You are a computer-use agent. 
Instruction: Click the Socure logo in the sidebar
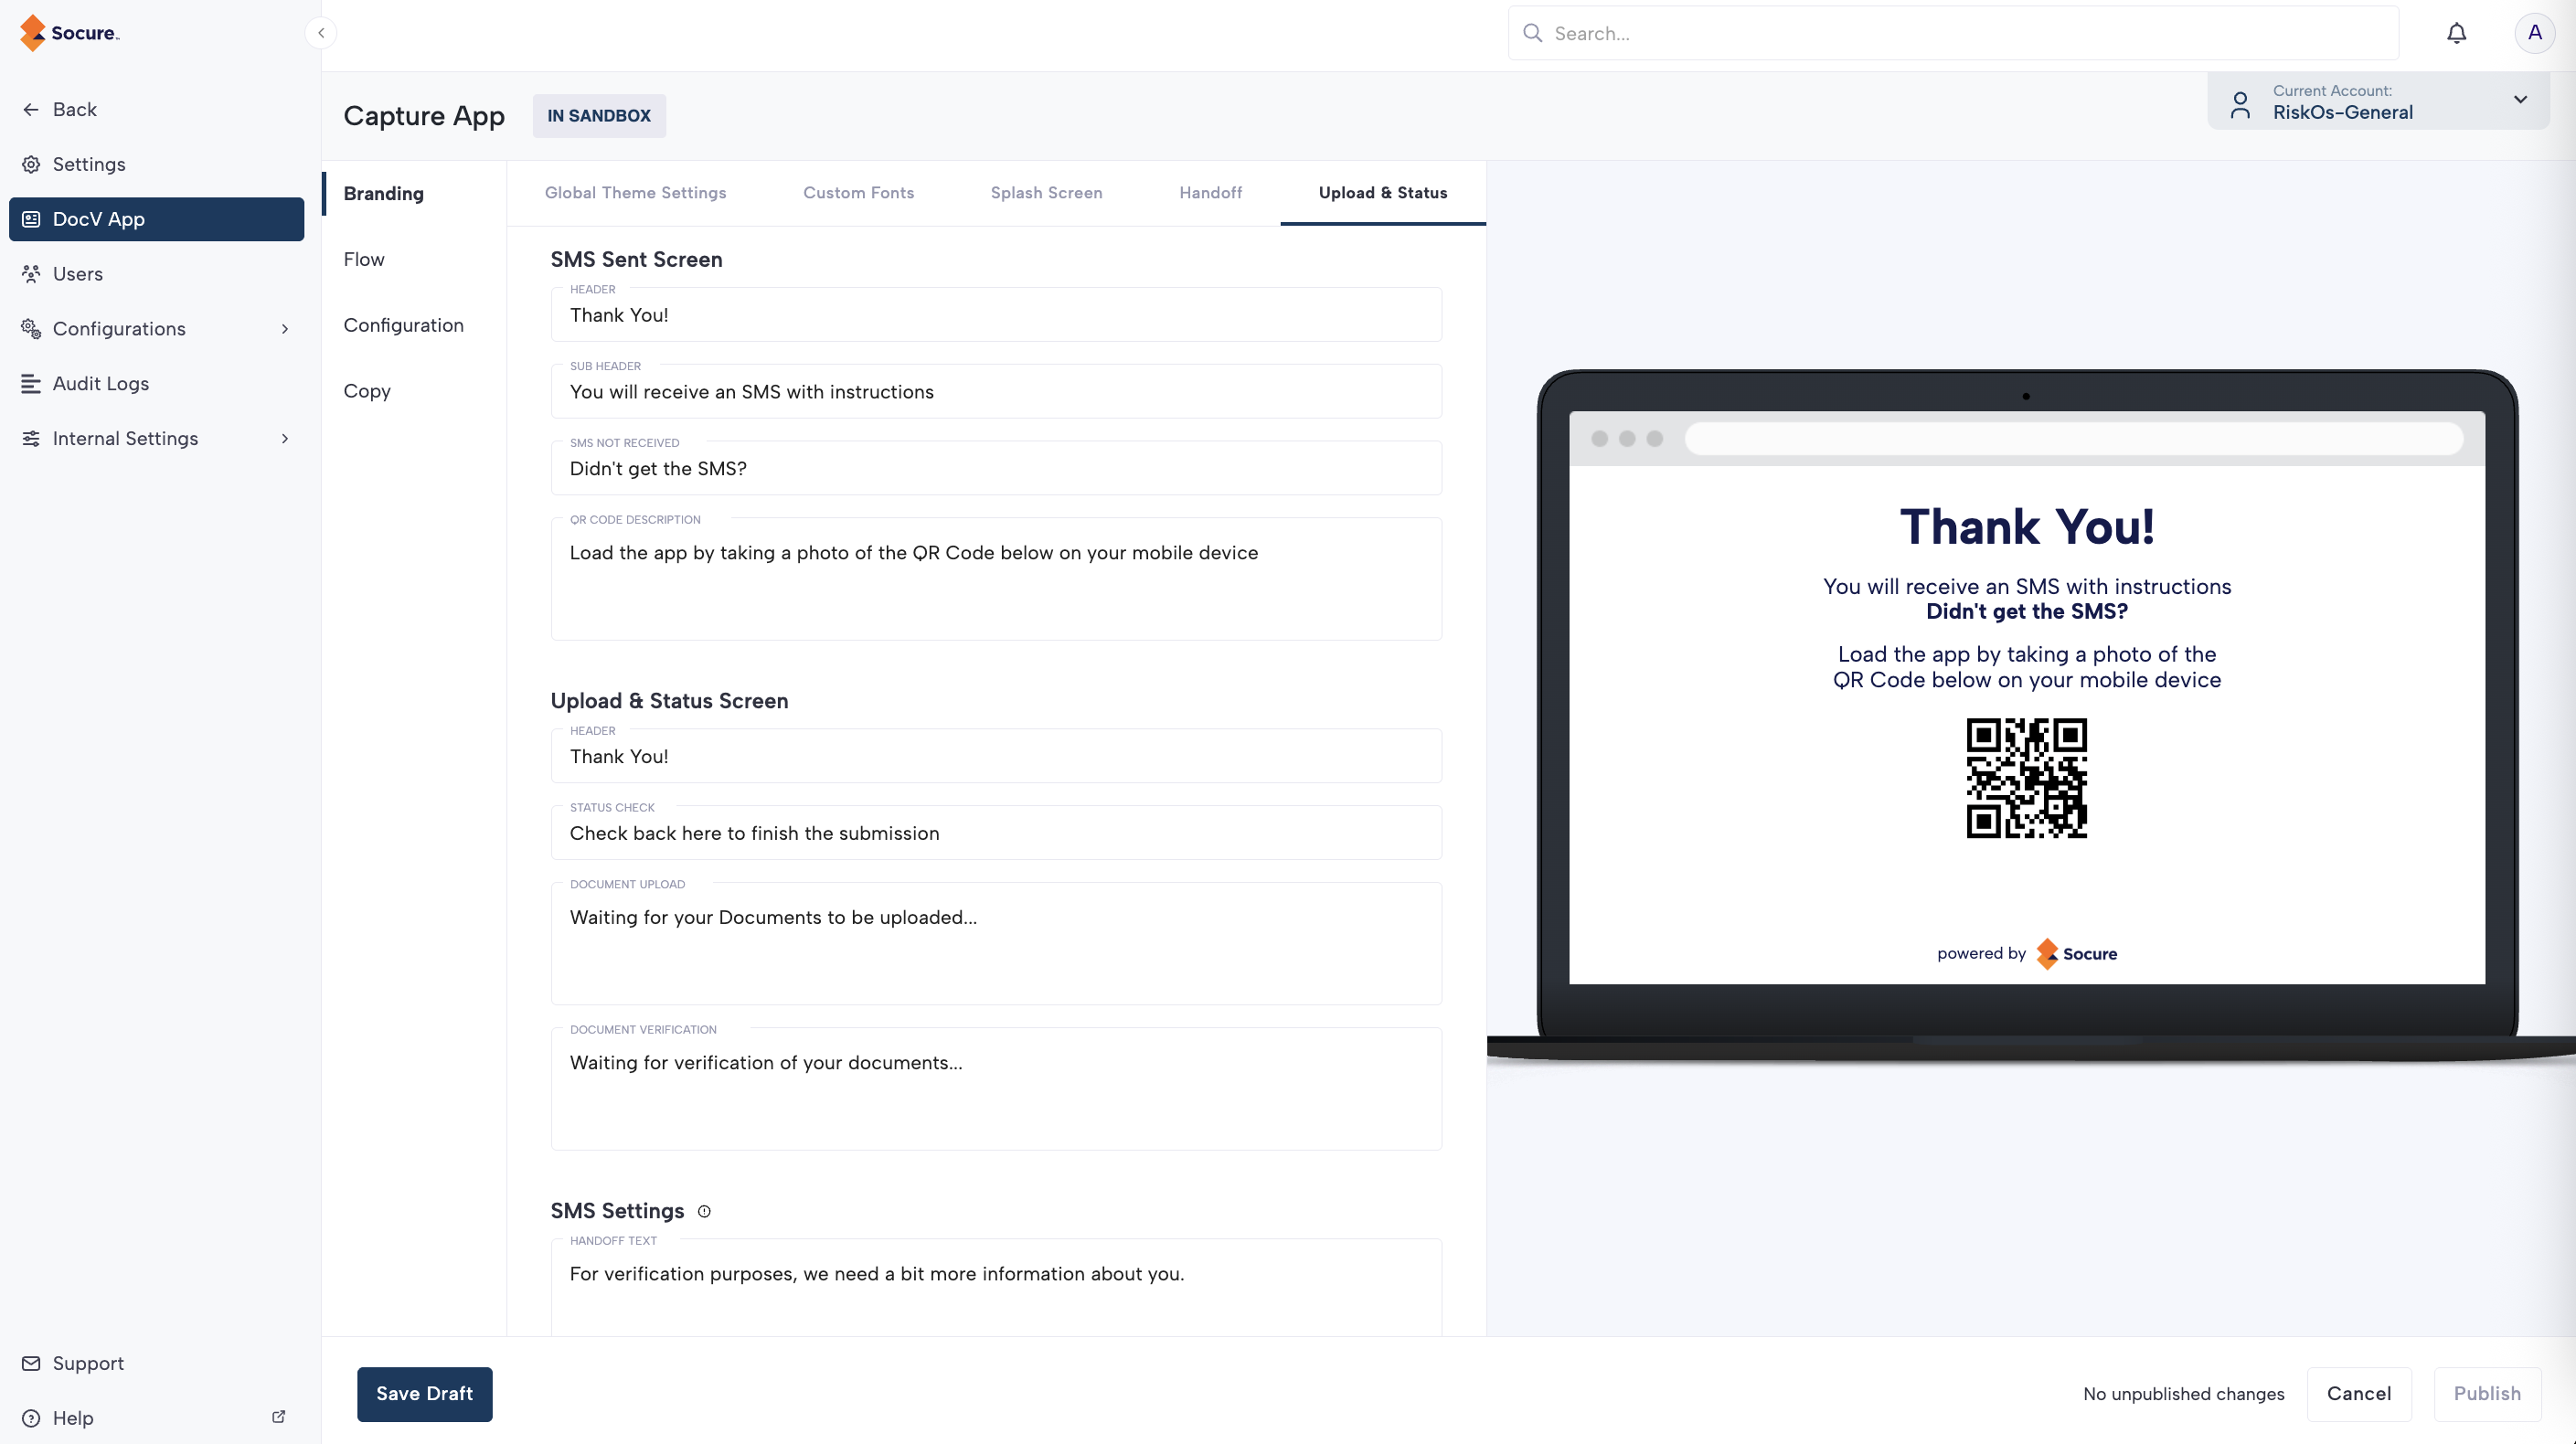click(70, 33)
